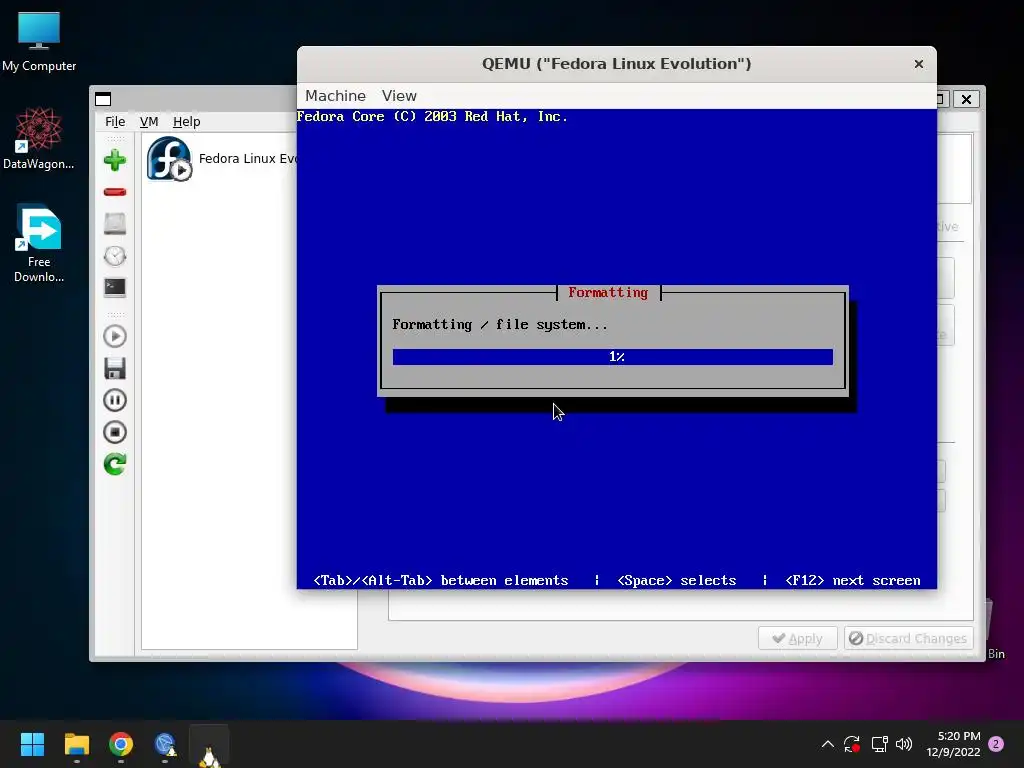
Task: Close the VM manager background window
Action: [x=967, y=99]
